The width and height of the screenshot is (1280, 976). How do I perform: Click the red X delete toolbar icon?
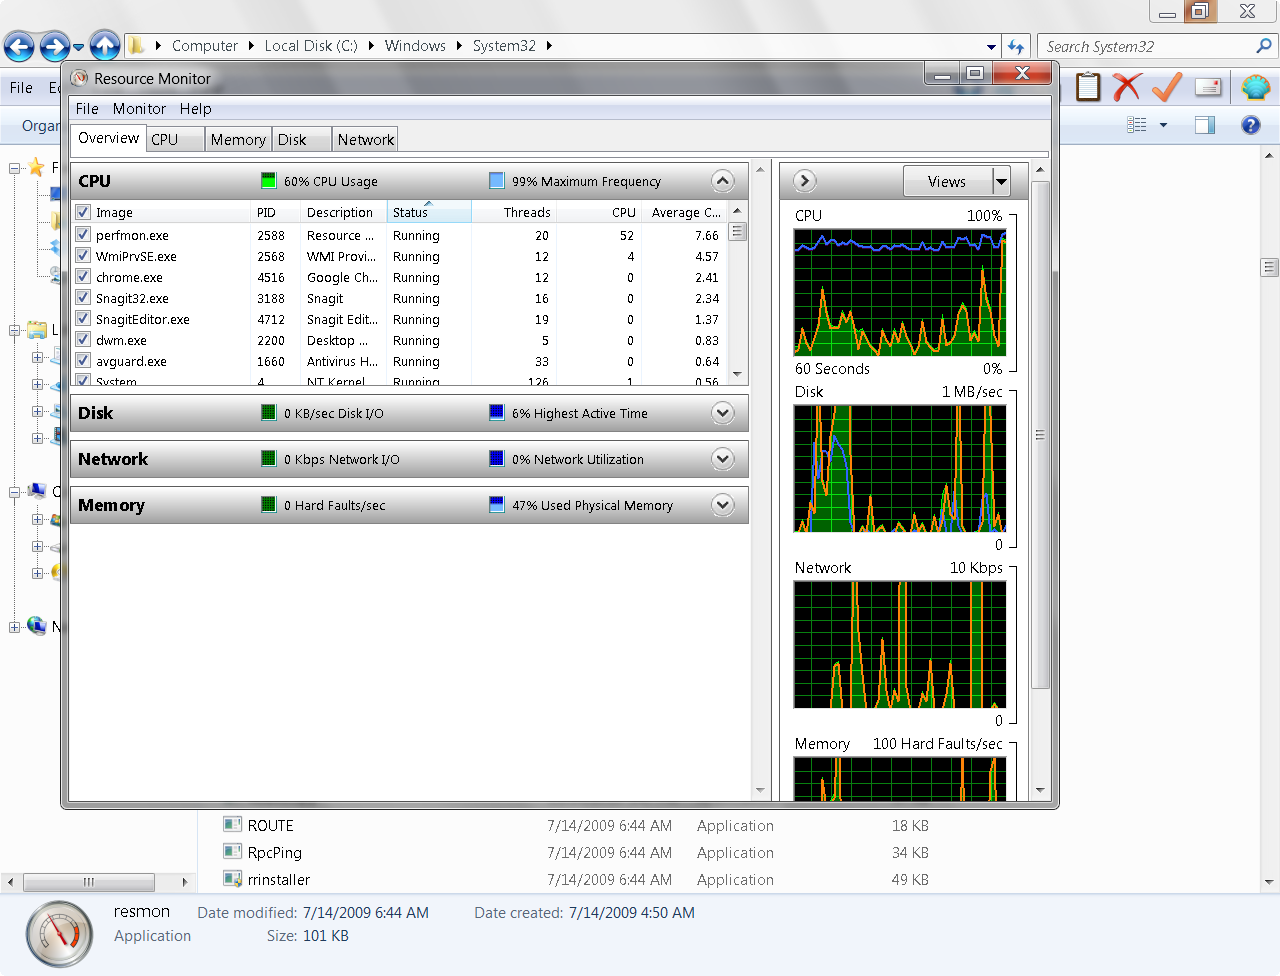(1127, 87)
